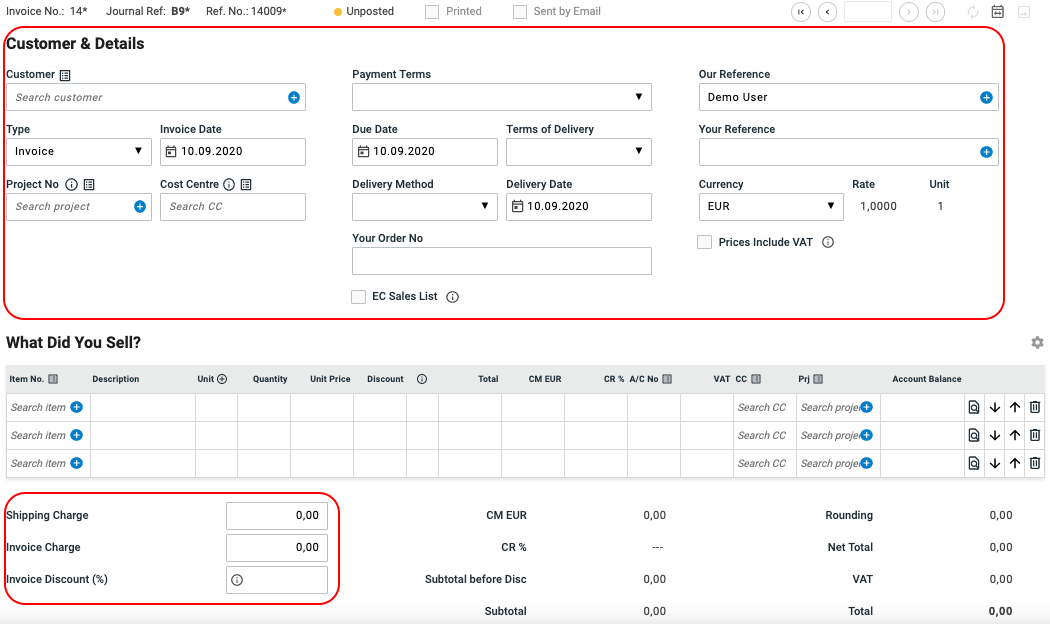Move the third item row up
Image resolution: width=1050 pixels, height=629 pixels.
click(1015, 463)
